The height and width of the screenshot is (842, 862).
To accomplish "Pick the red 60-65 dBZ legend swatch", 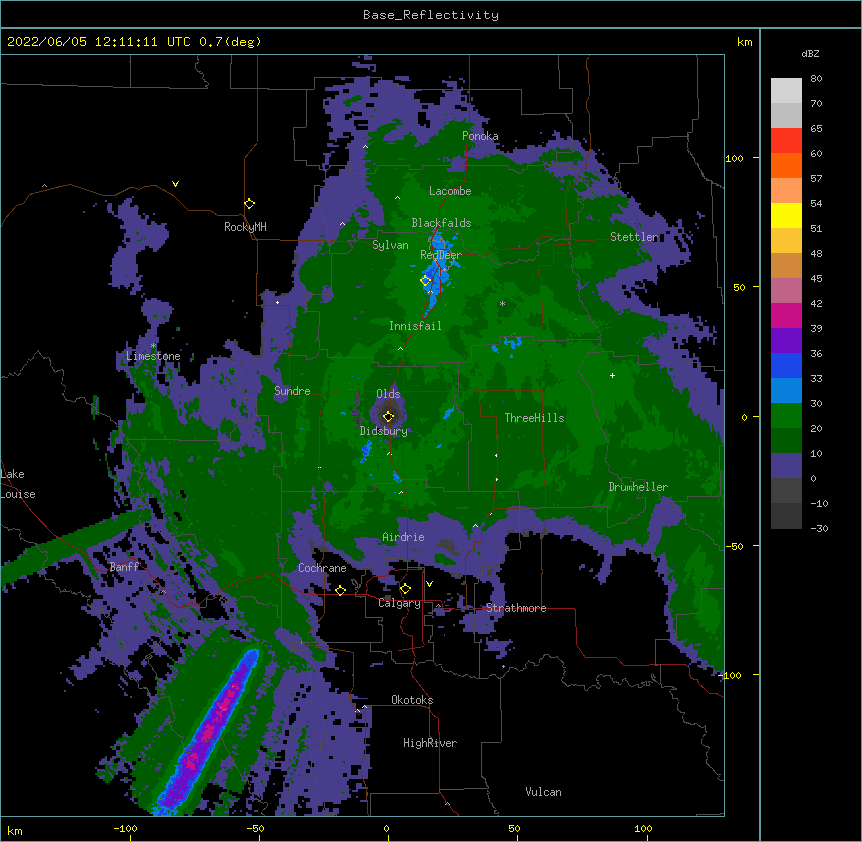I will 786,141.
